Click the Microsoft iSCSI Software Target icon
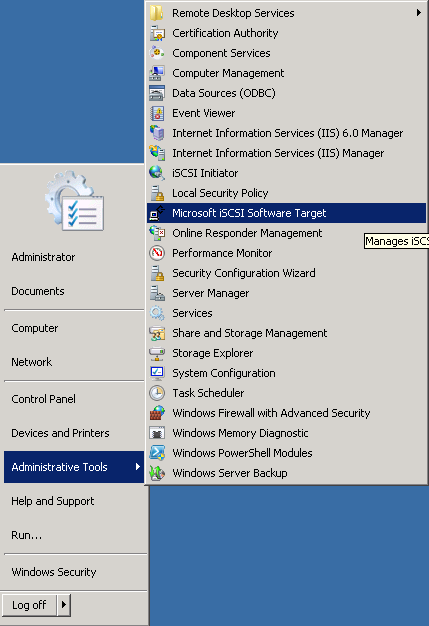 point(157,213)
